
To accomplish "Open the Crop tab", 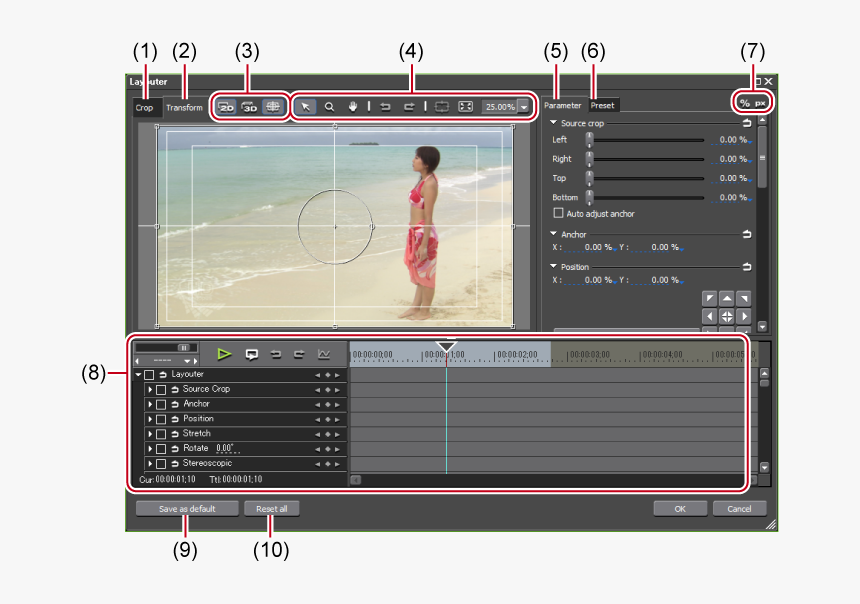I will coord(145,108).
